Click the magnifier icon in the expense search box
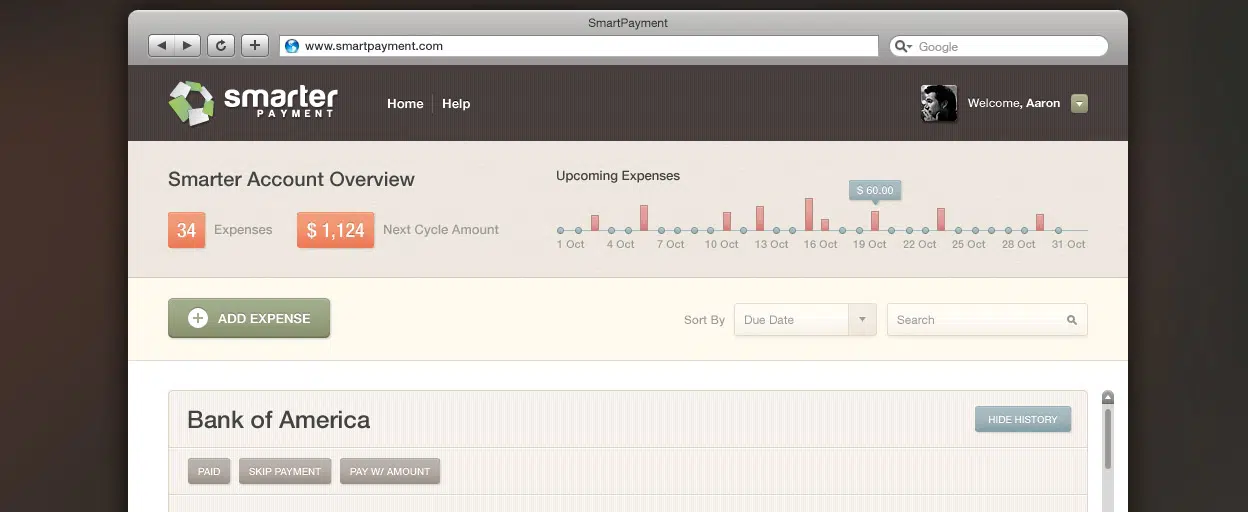Screen dimensions: 1248x512 (1071, 320)
